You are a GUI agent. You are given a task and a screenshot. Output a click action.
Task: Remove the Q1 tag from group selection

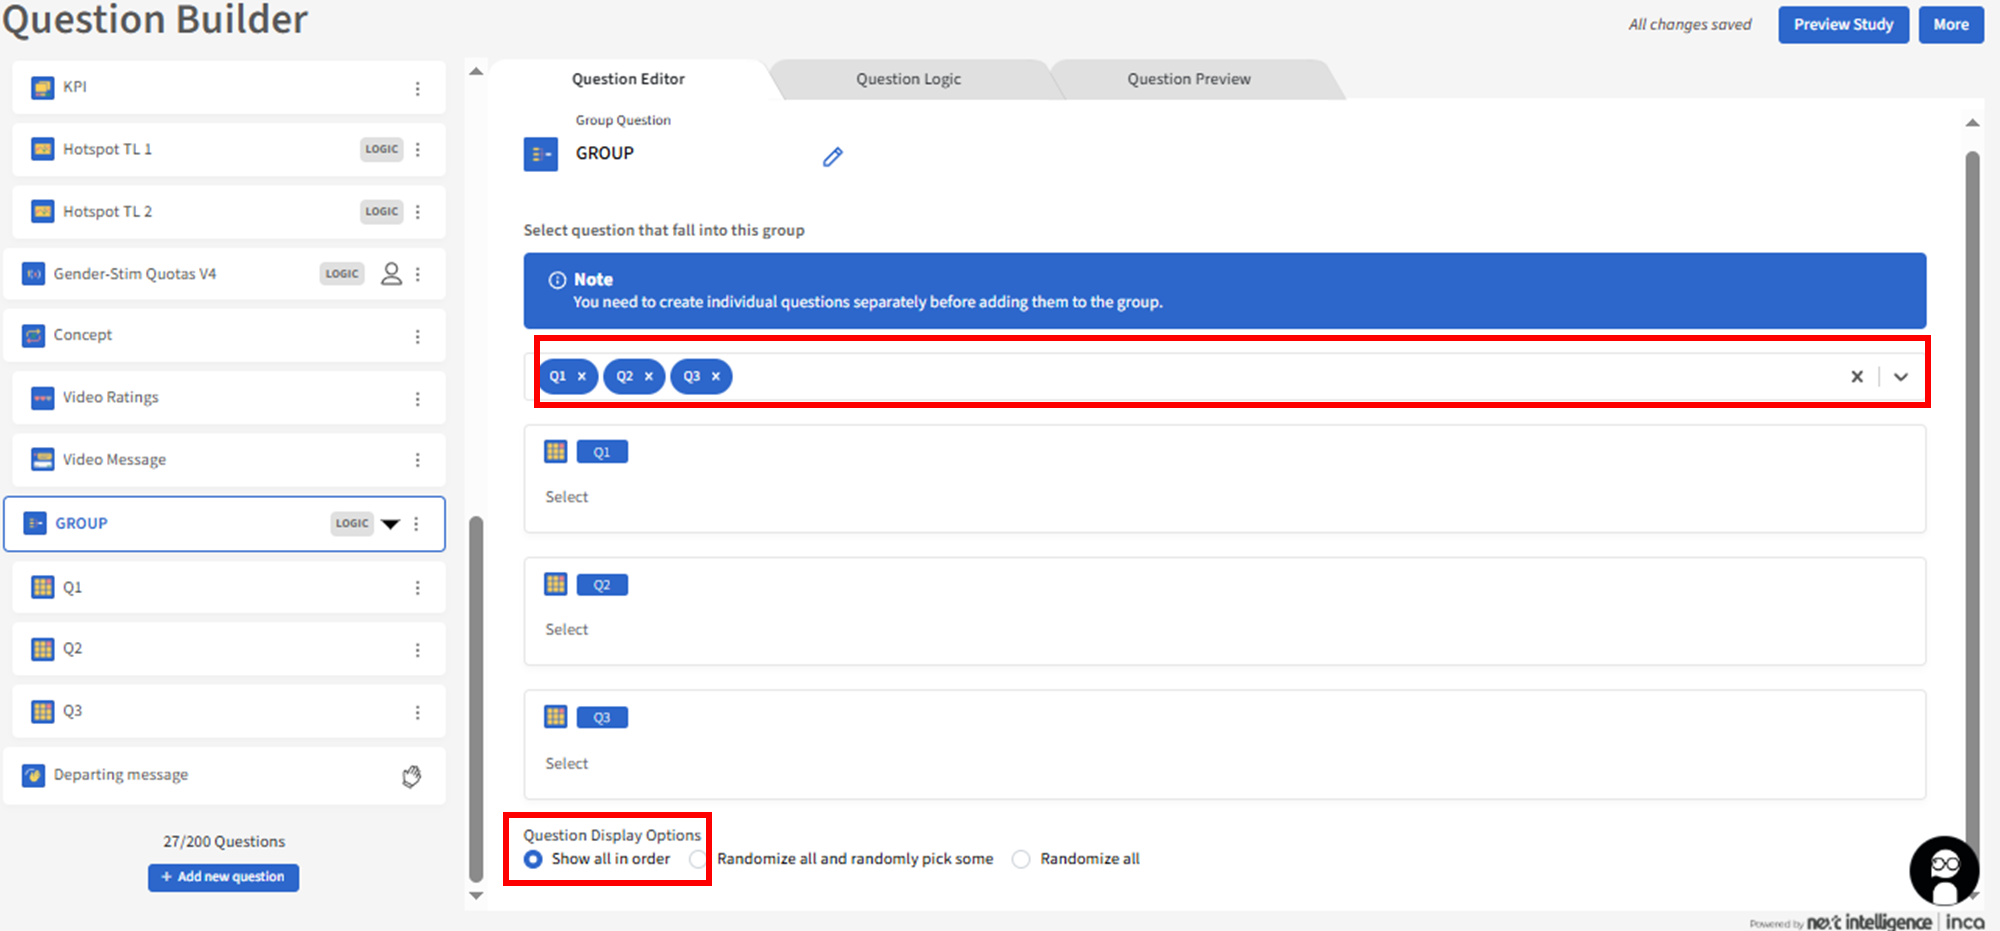click(582, 377)
